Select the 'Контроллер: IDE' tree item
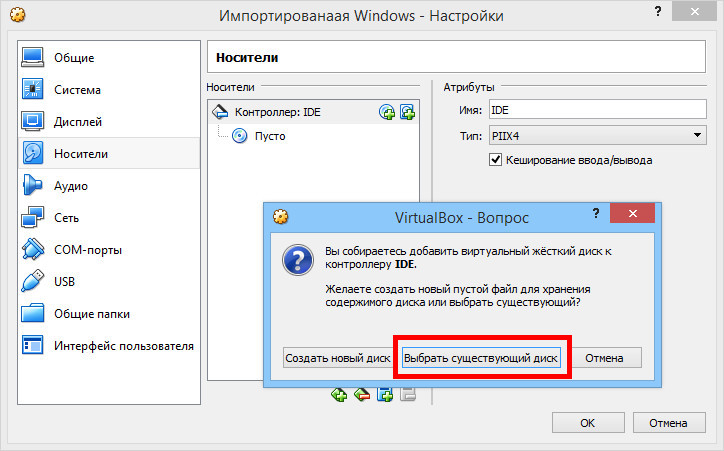 277,112
